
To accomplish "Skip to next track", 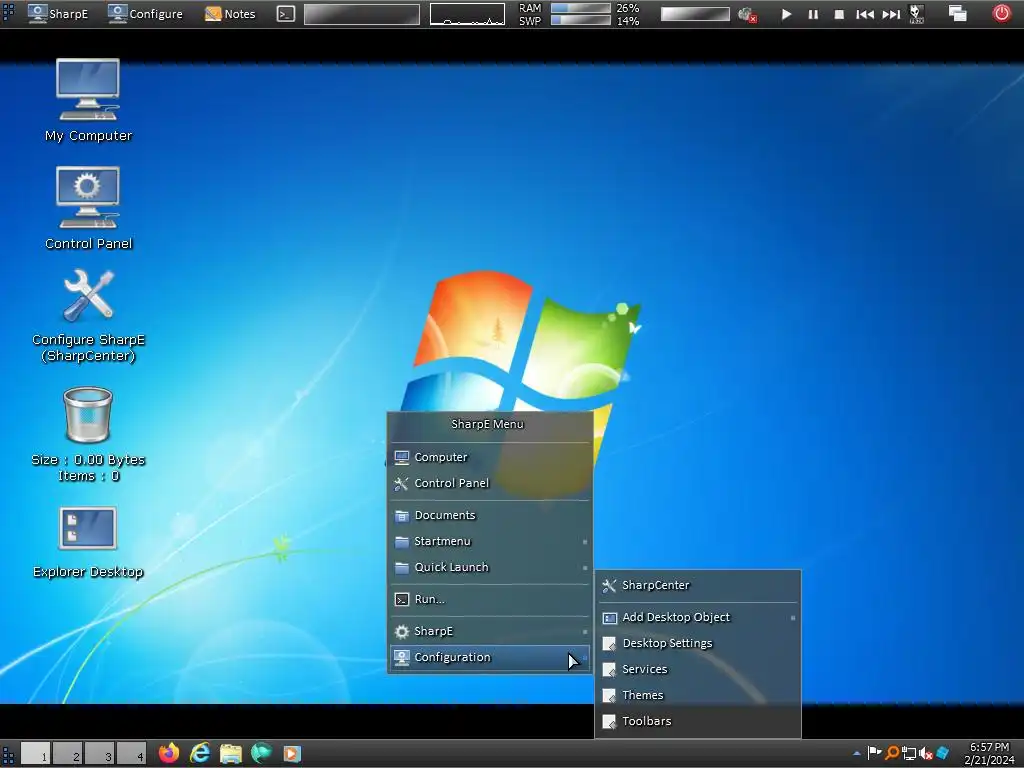I will point(891,14).
